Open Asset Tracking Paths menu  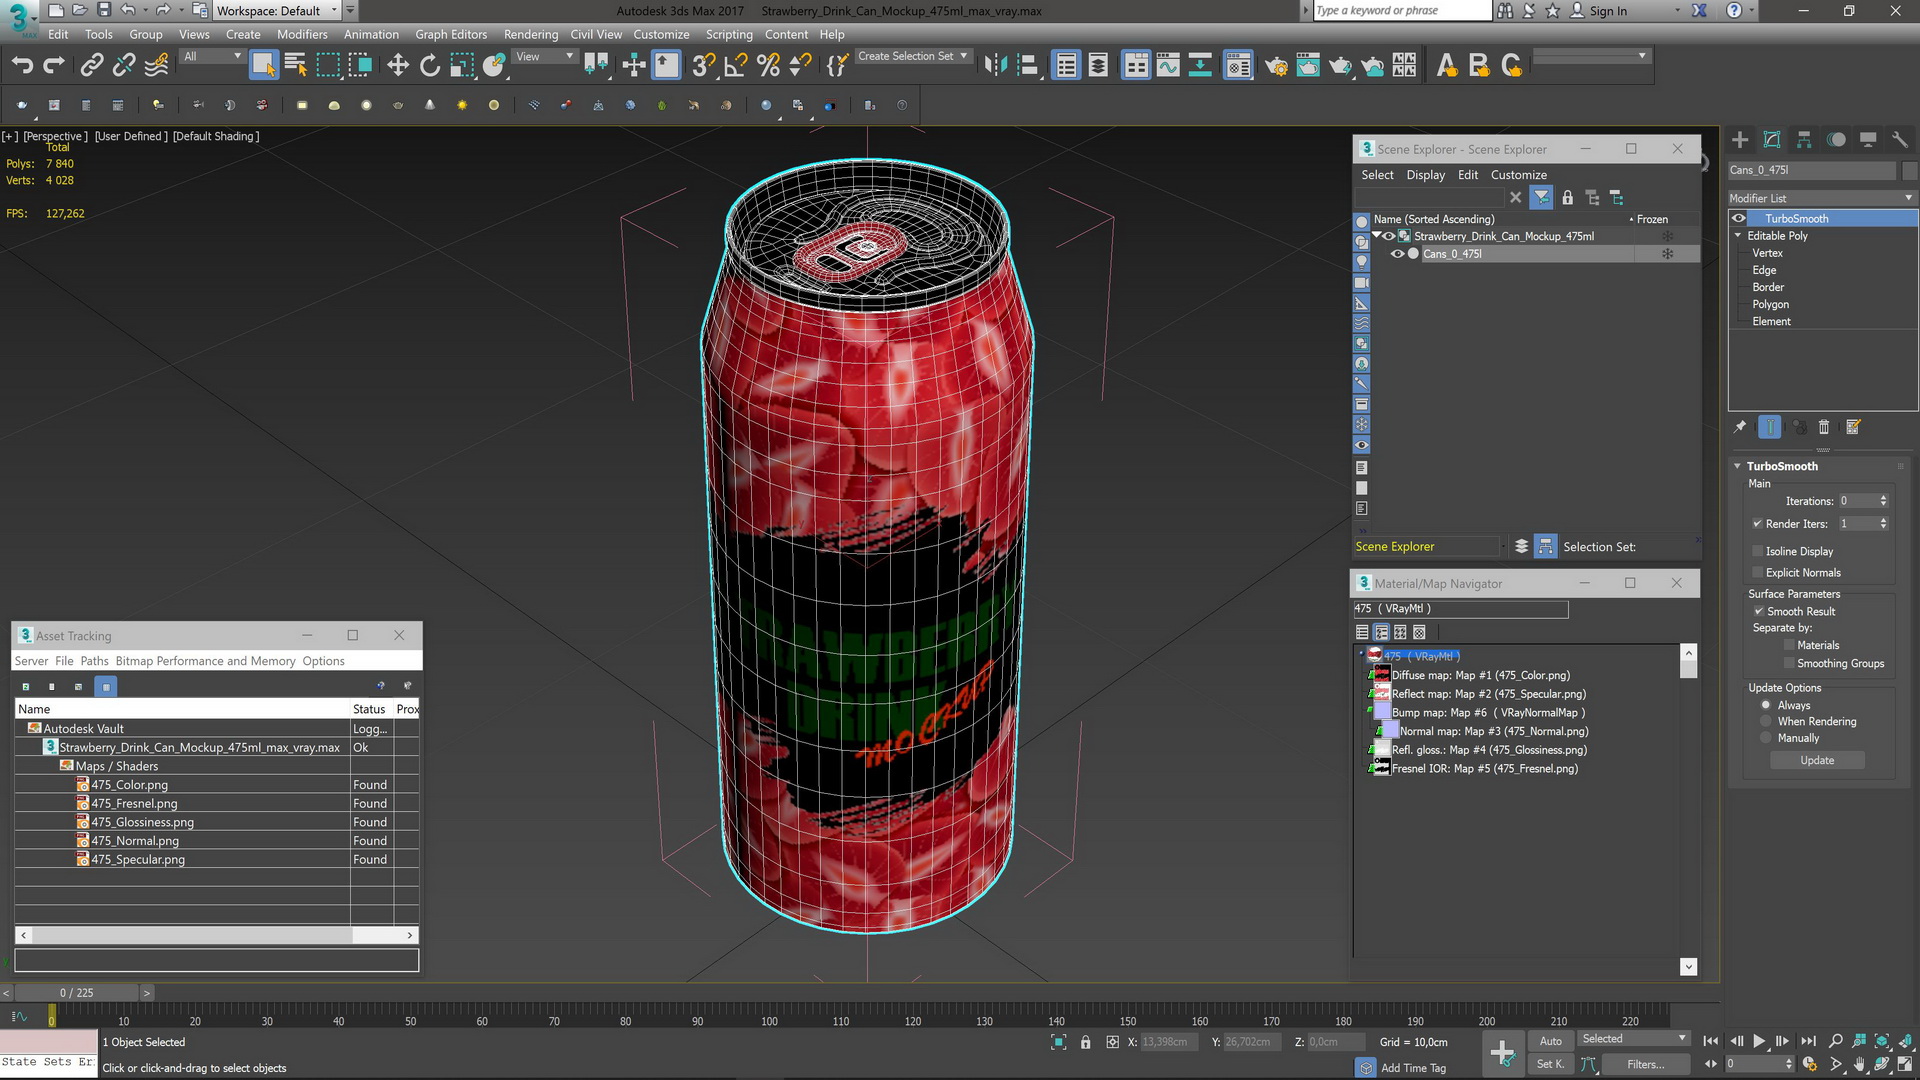(x=94, y=661)
